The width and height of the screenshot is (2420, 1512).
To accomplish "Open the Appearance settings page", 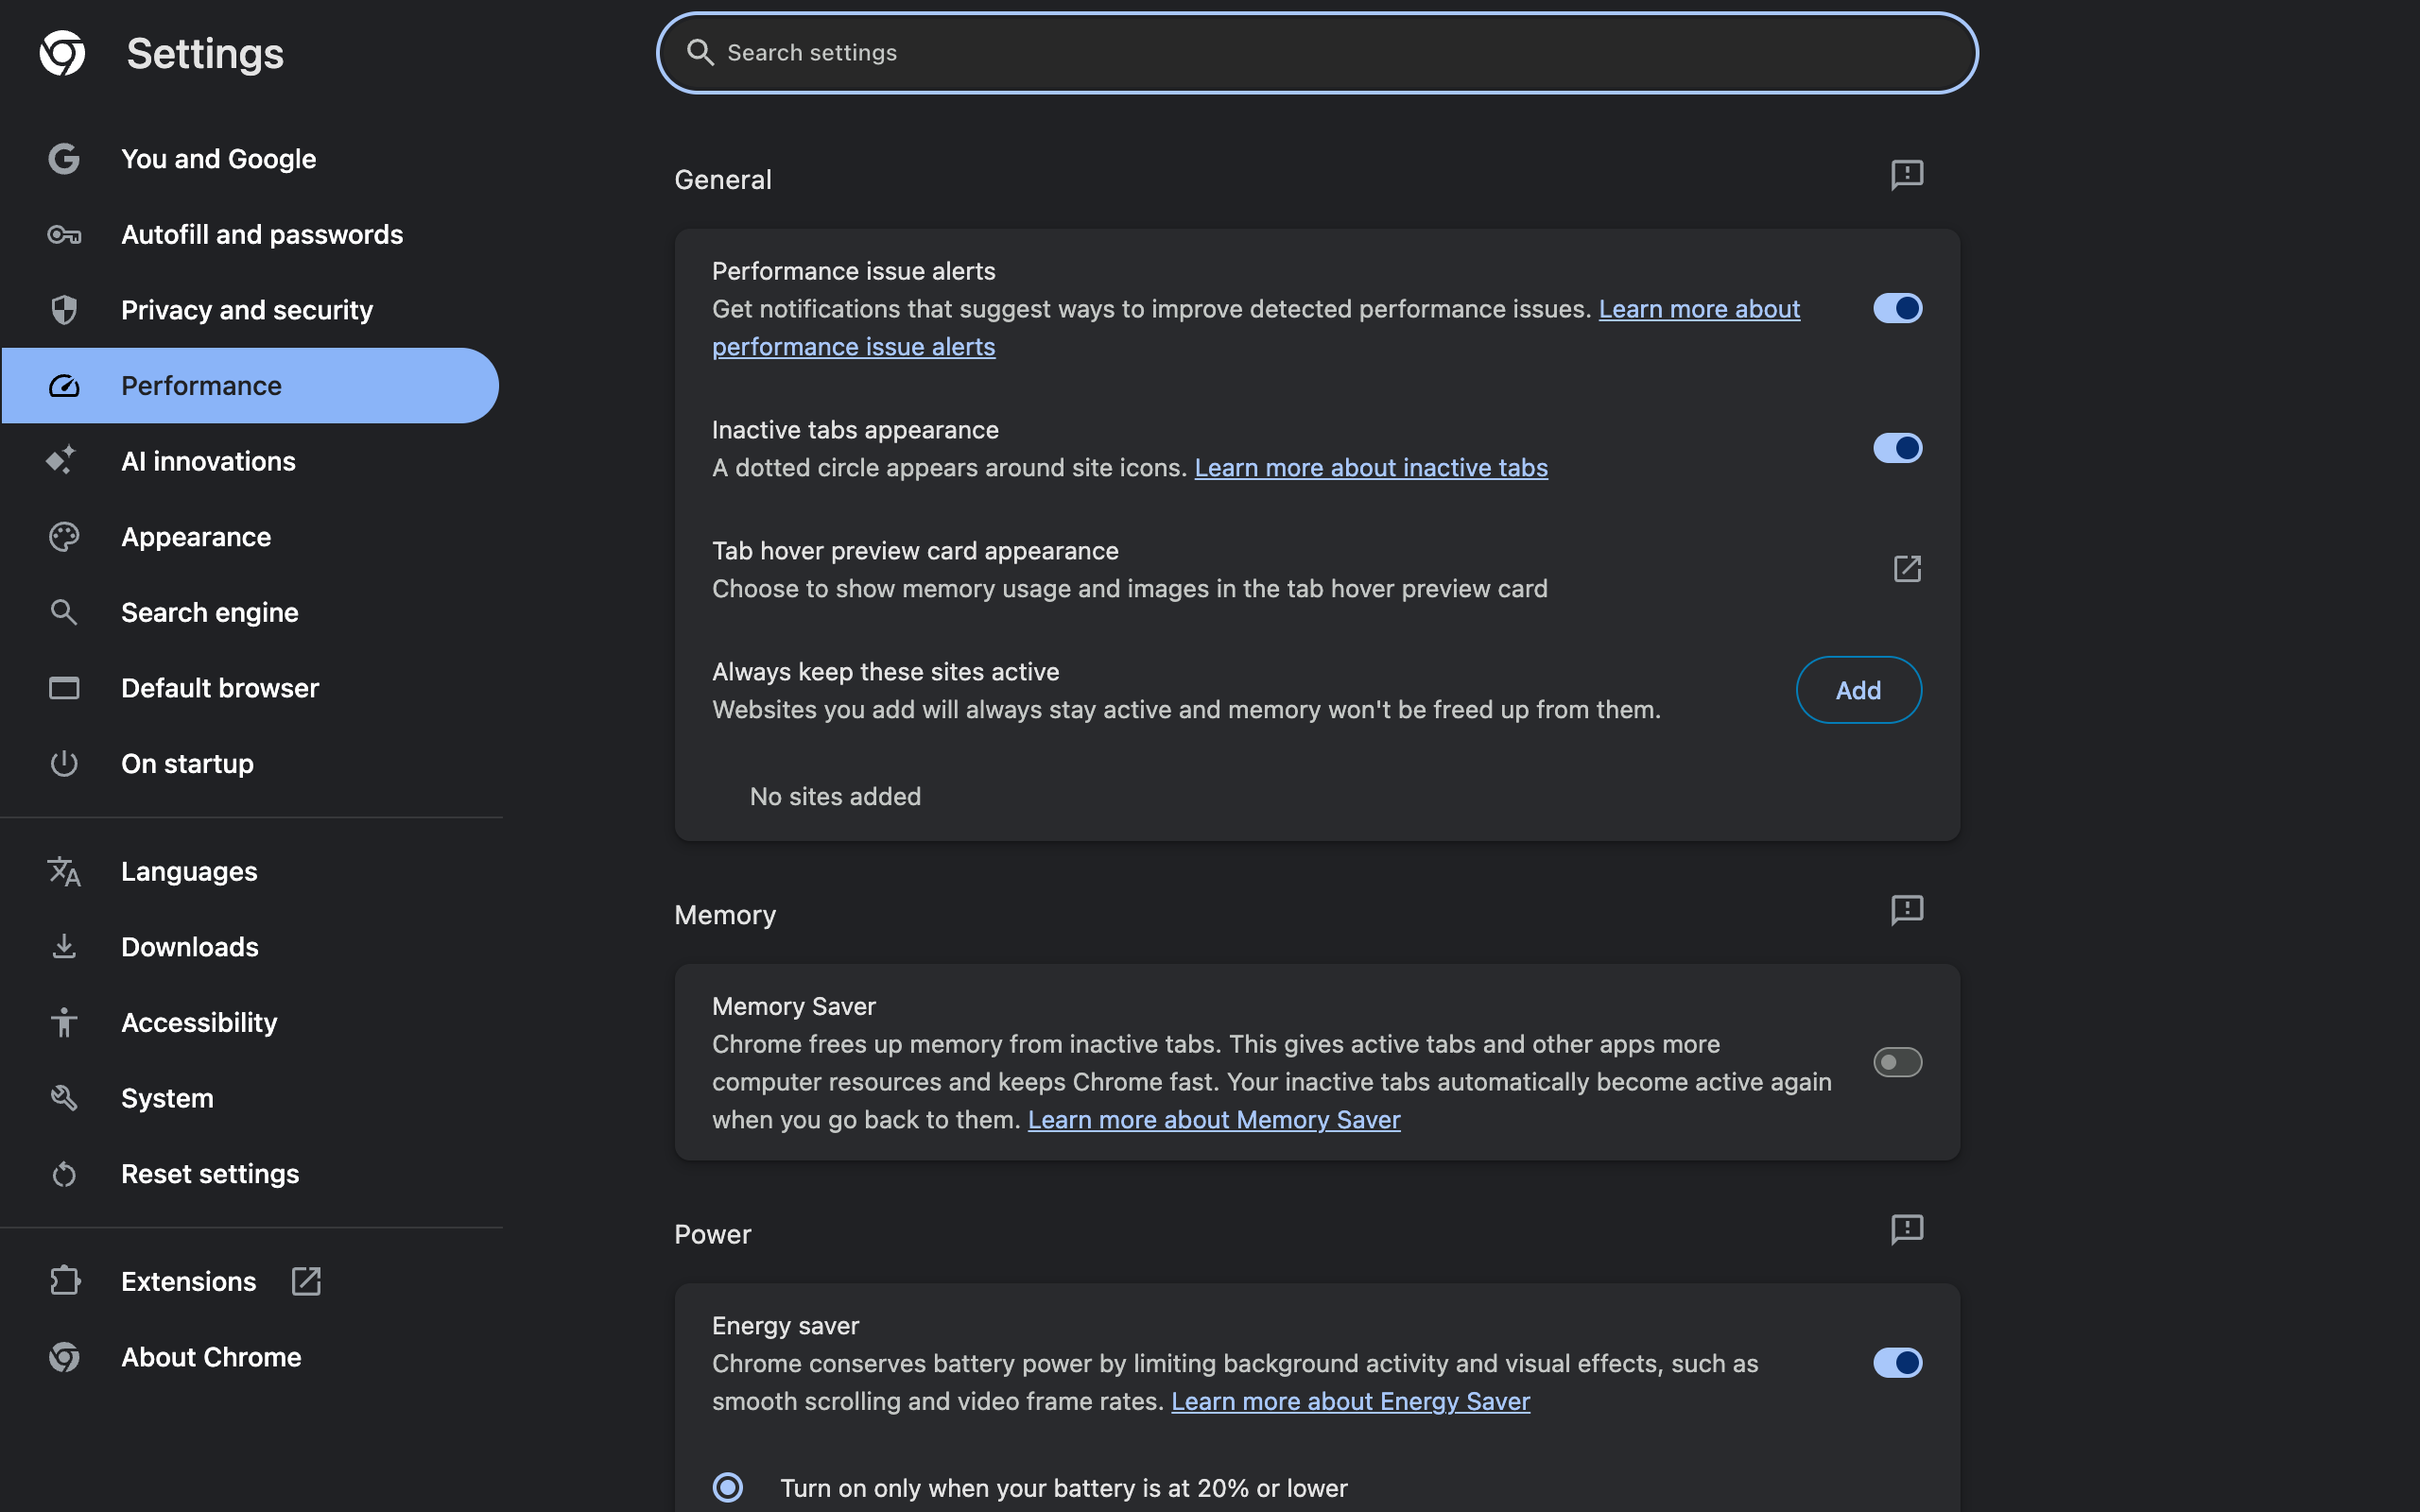I will tap(250, 537).
